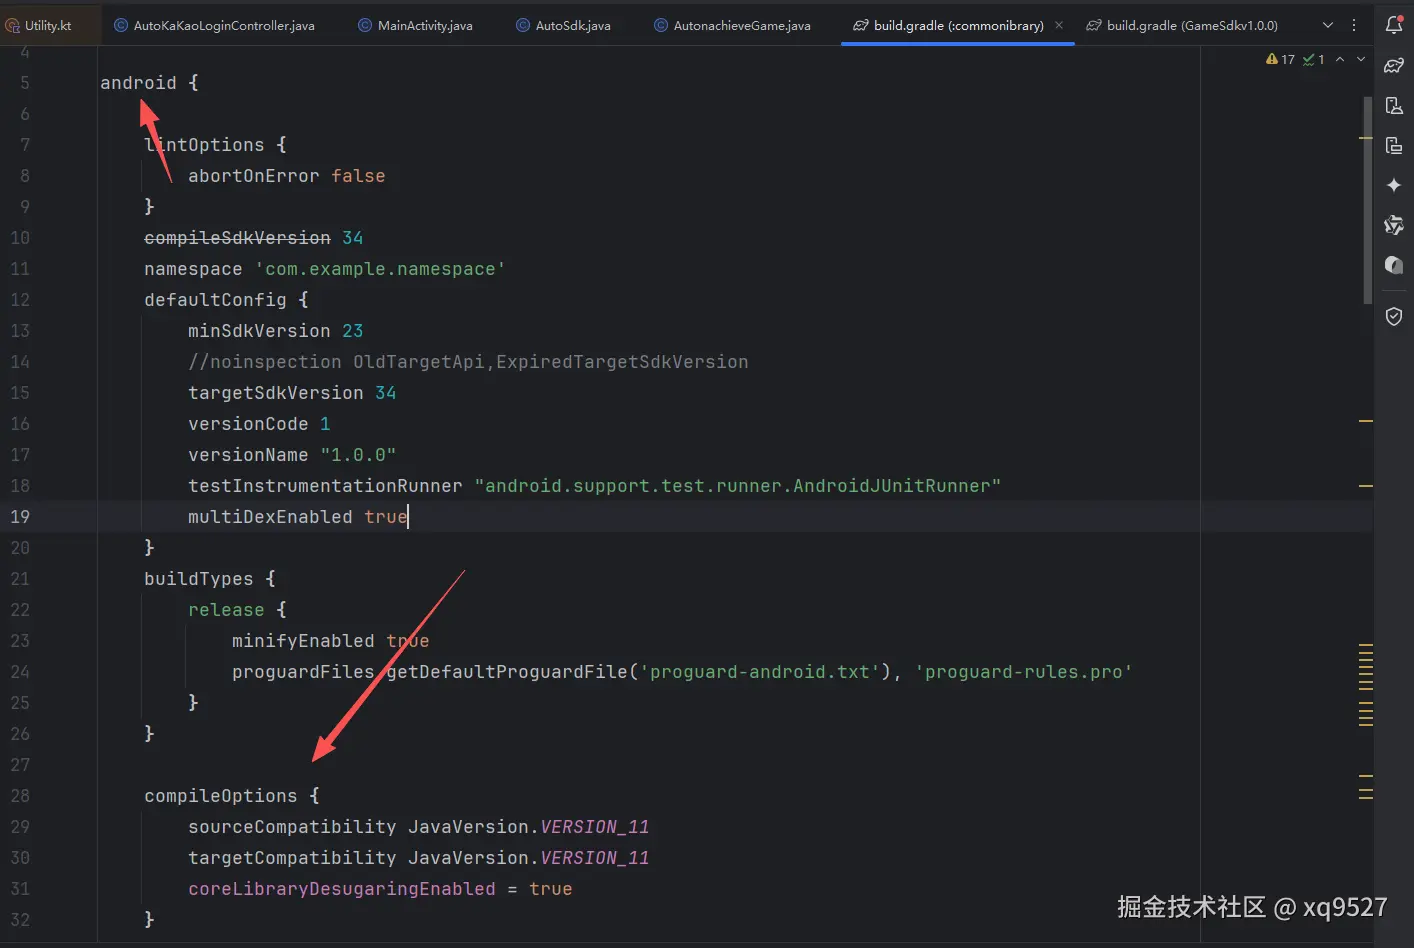Image resolution: width=1414 pixels, height=948 pixels.
Task: Click the 'abortOnError' property
Action: click(x=254, y=176)
